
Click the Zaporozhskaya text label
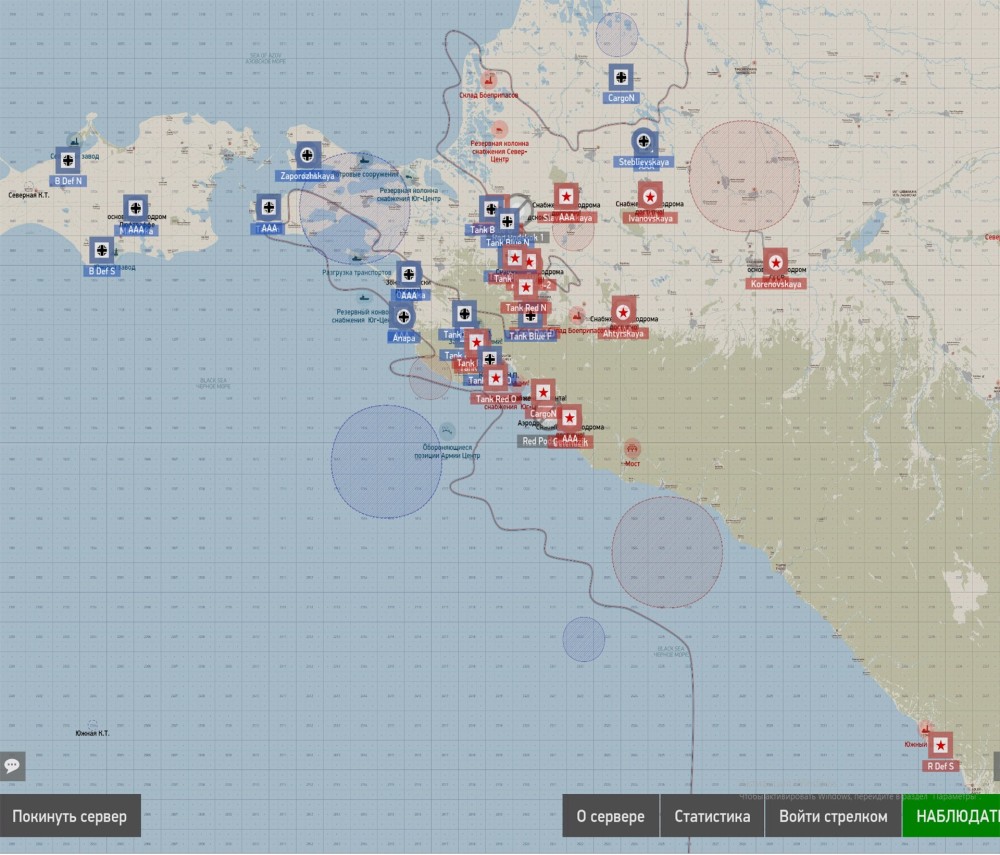click(x=307, y=176)
